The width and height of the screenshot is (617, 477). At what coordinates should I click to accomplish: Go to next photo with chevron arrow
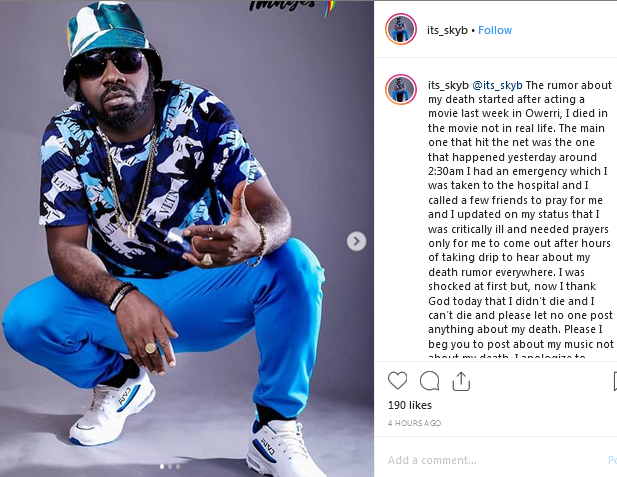pos(357,241)
